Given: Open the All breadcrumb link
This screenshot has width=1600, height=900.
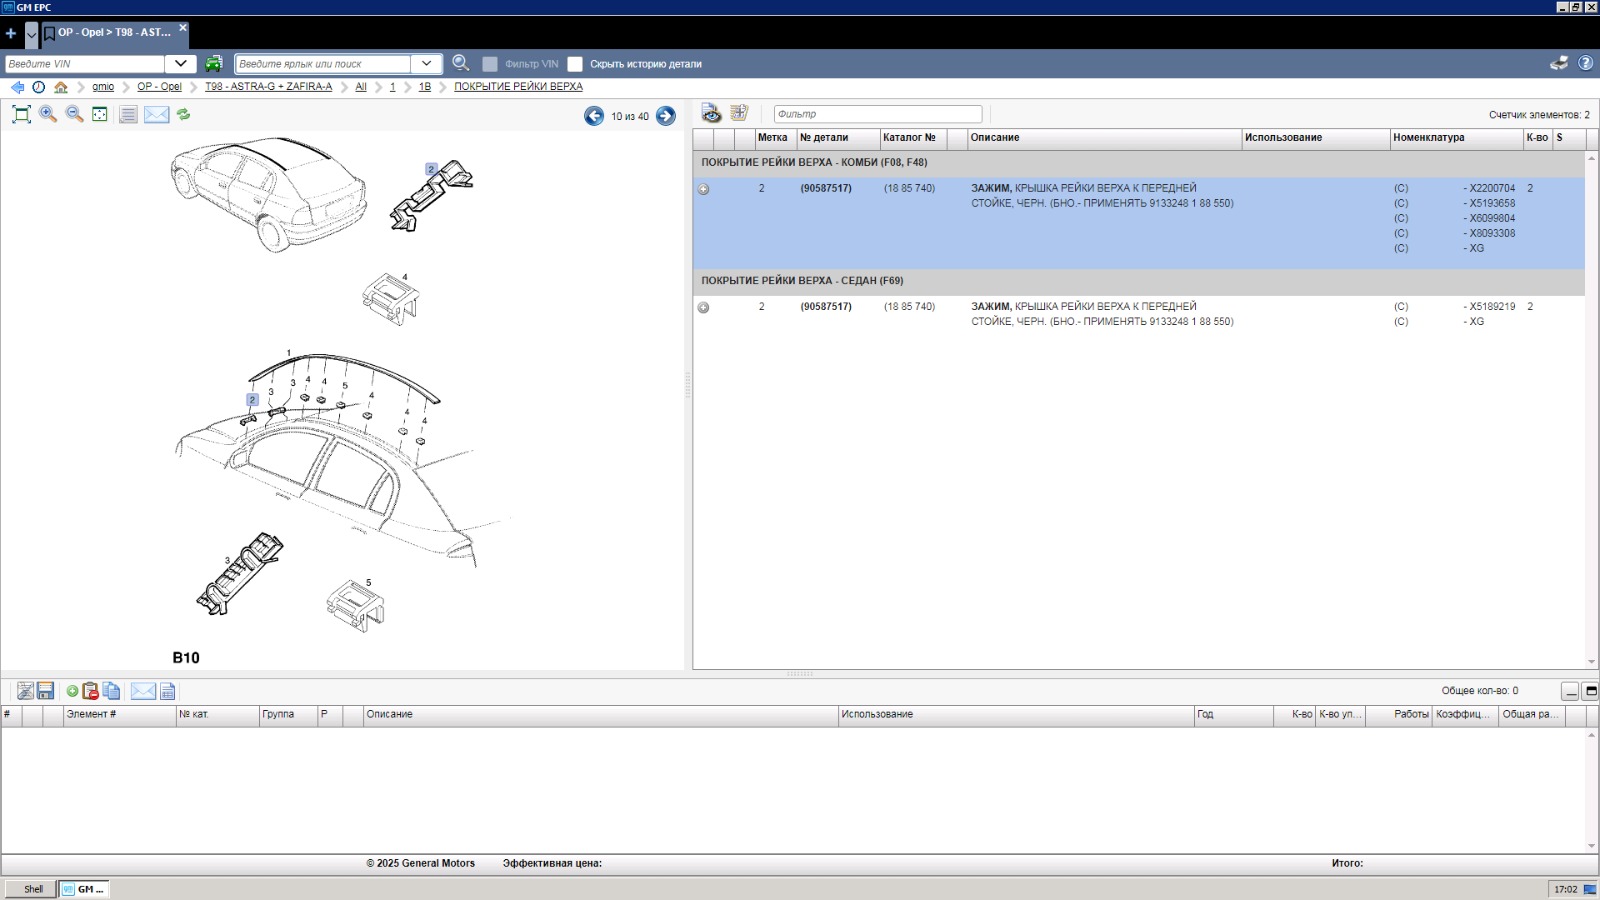Looking at the screenshot, I should point(361,87).
